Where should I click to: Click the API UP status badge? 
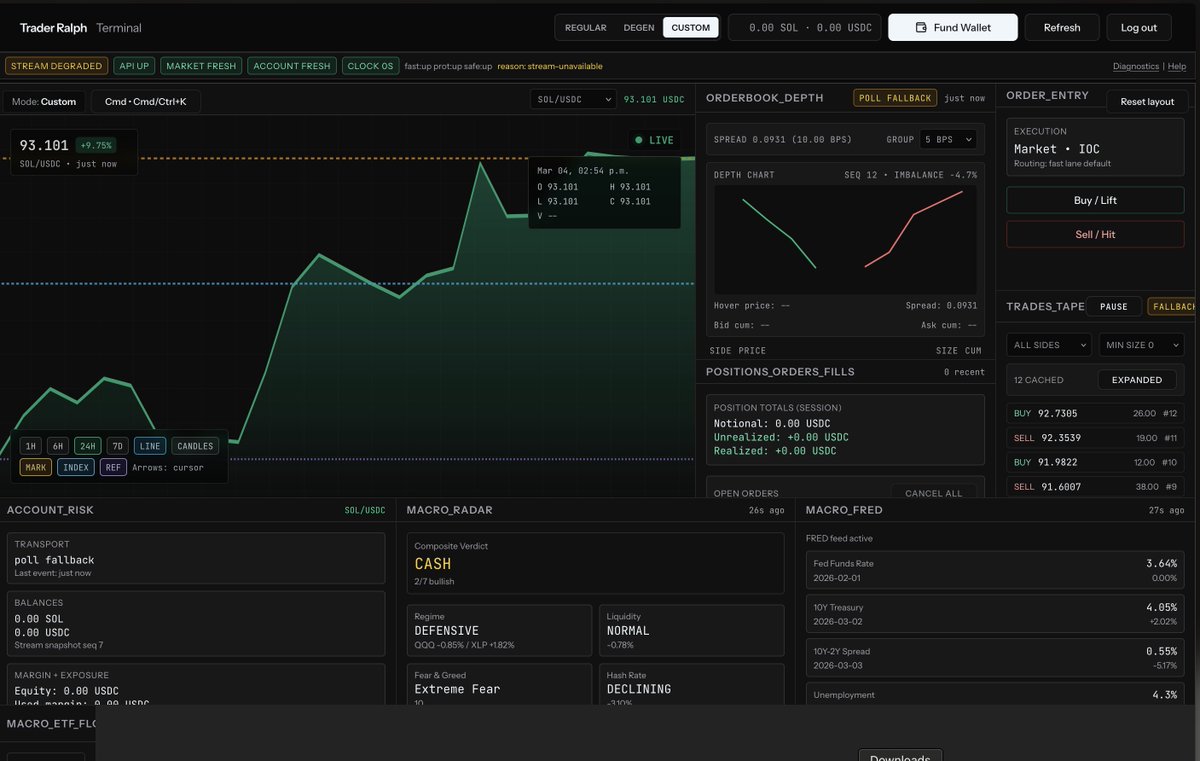click(134, 66)
